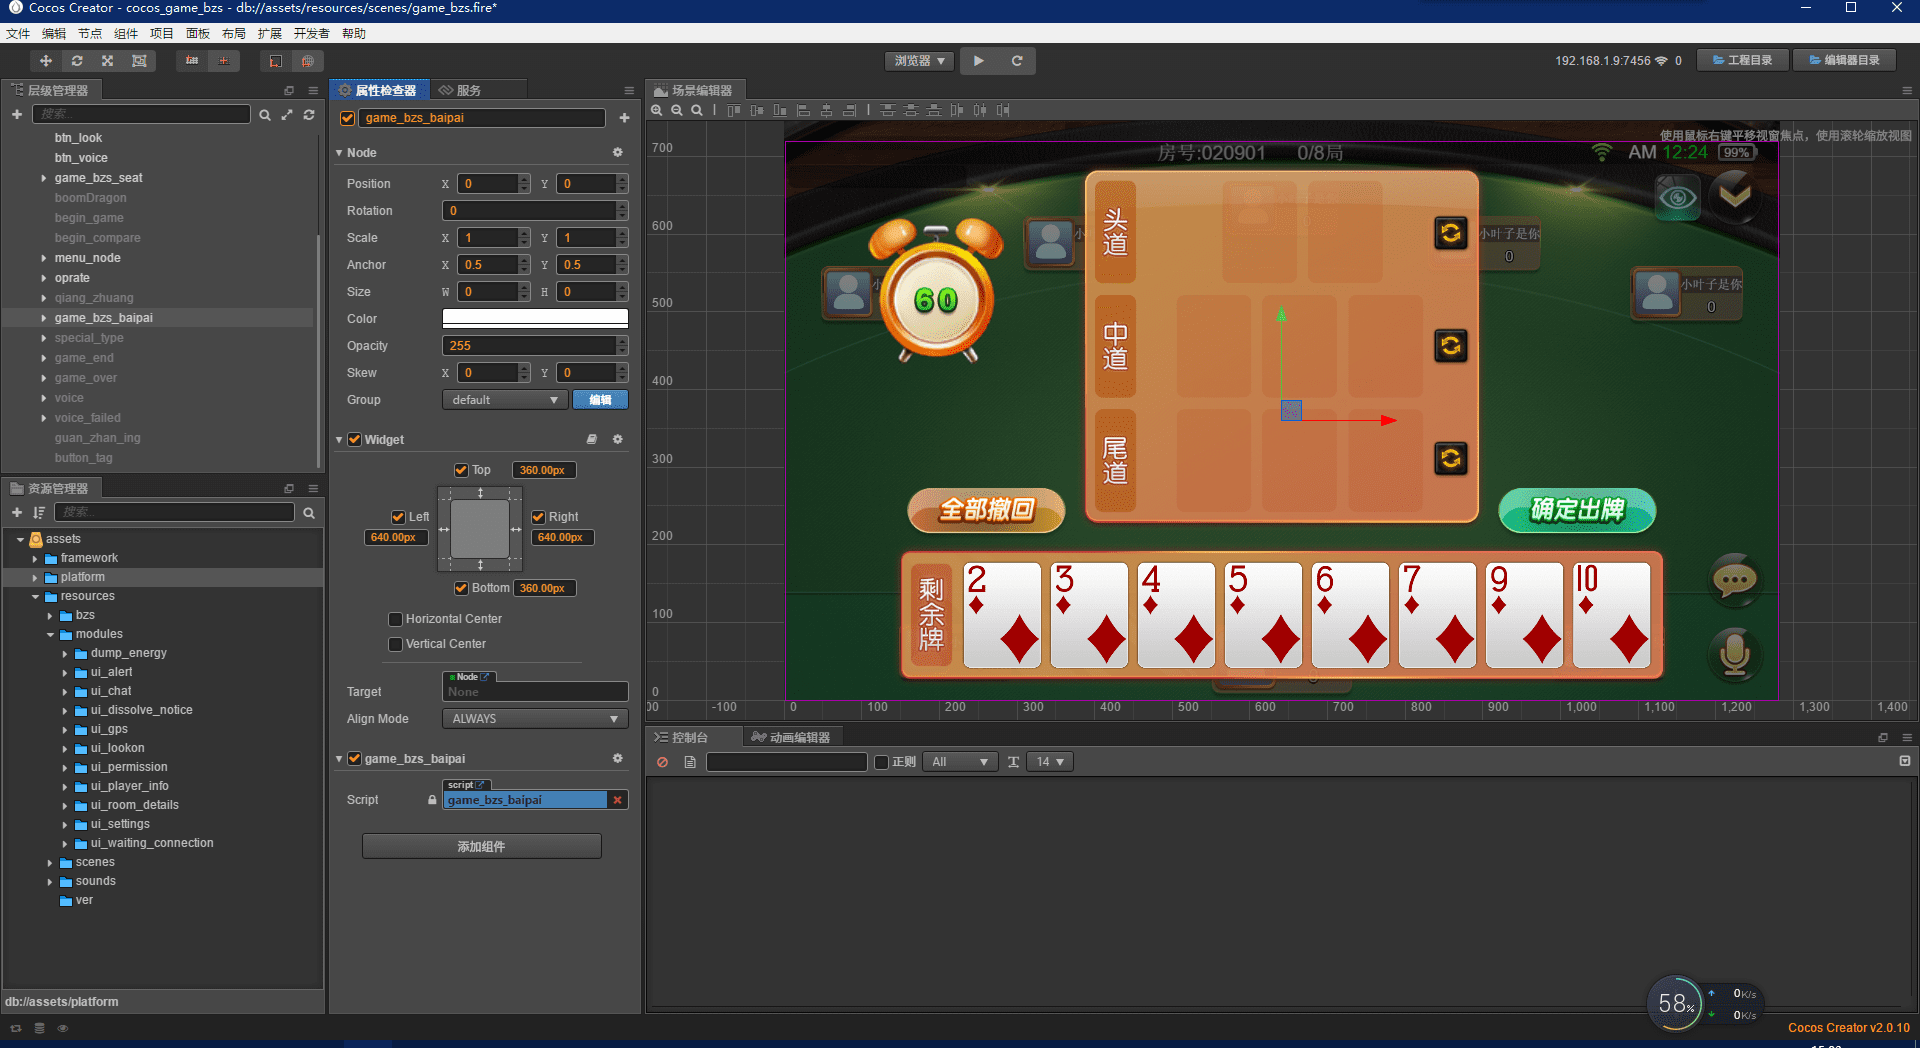Select the rotate transform tool
This screenshot has width=1920, height=1048.
pos(77,61)
